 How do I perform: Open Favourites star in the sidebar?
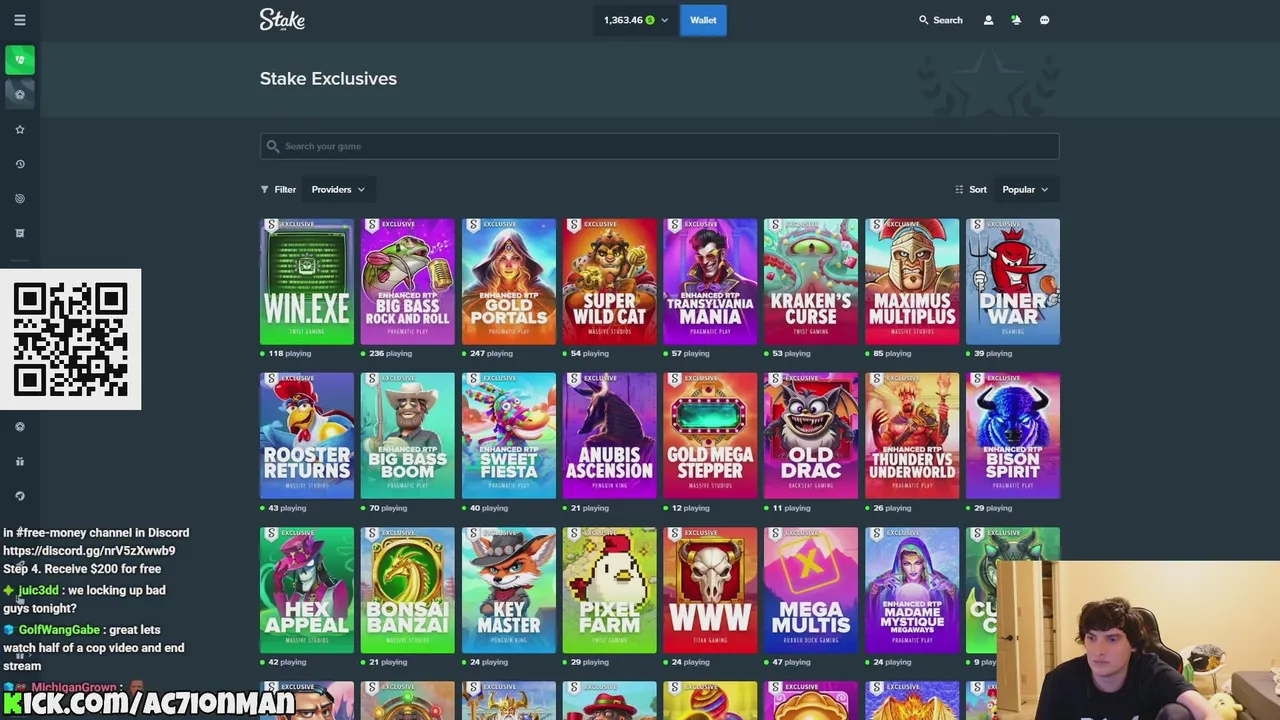click(19, 129)
